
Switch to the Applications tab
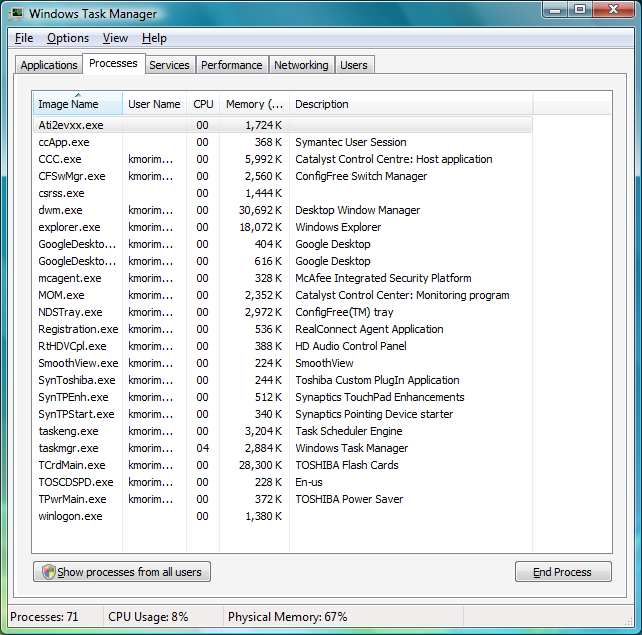(x=49, y=65)
